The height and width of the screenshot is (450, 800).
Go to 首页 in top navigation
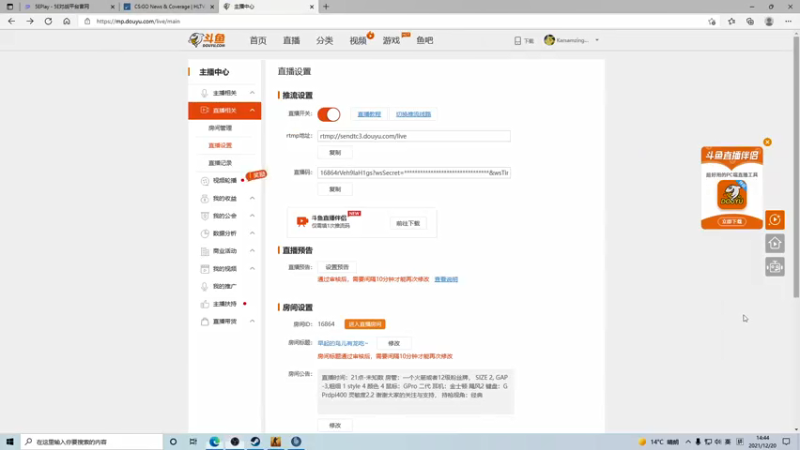(258, 40)
